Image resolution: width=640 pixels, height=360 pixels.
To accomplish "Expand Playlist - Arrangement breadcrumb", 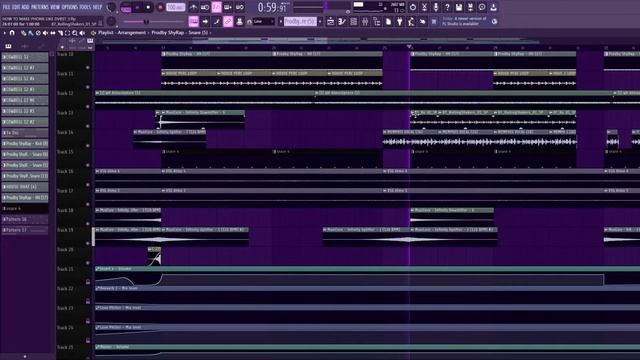I will tap(122, 33).
